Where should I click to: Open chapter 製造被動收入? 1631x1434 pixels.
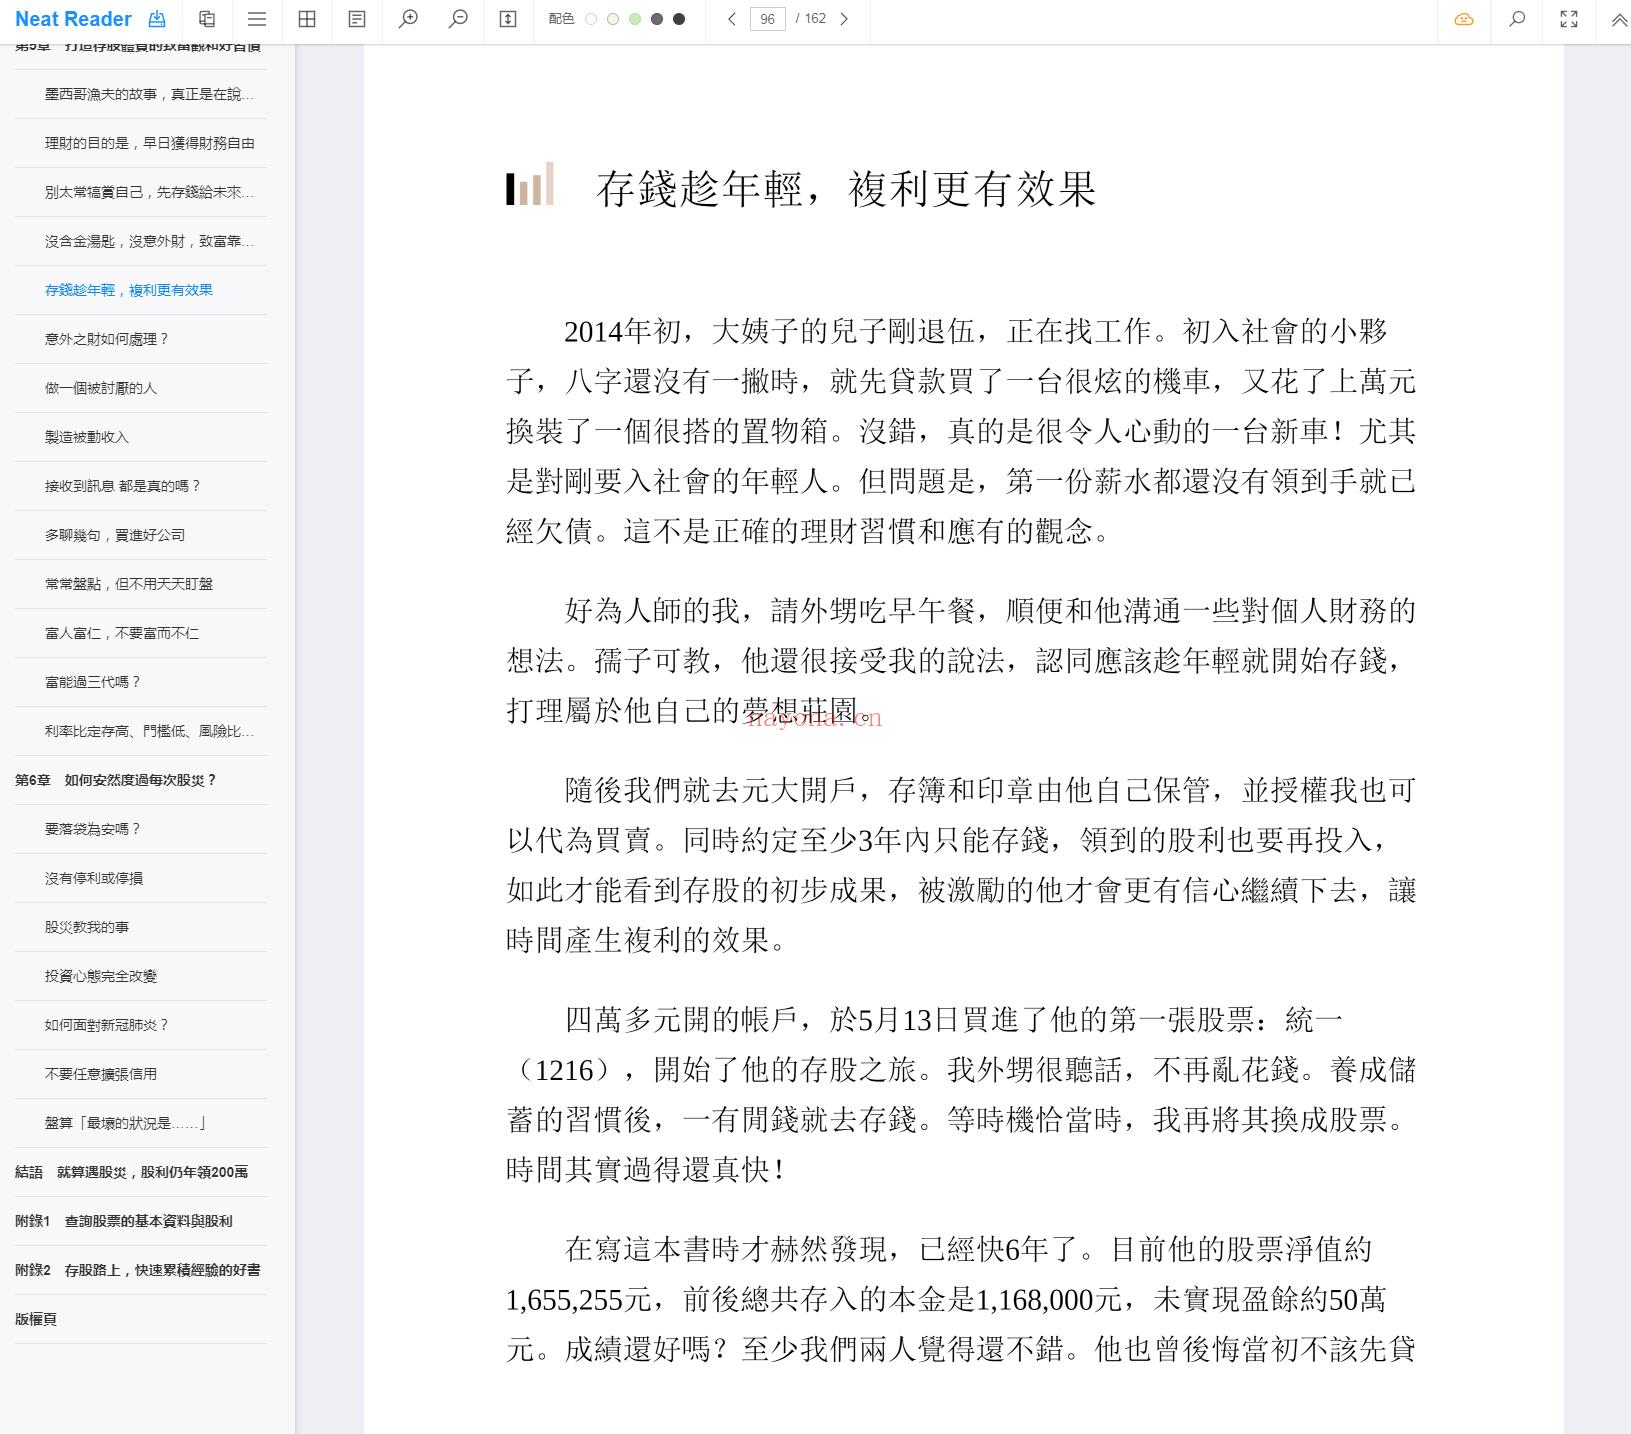point(87,437)
